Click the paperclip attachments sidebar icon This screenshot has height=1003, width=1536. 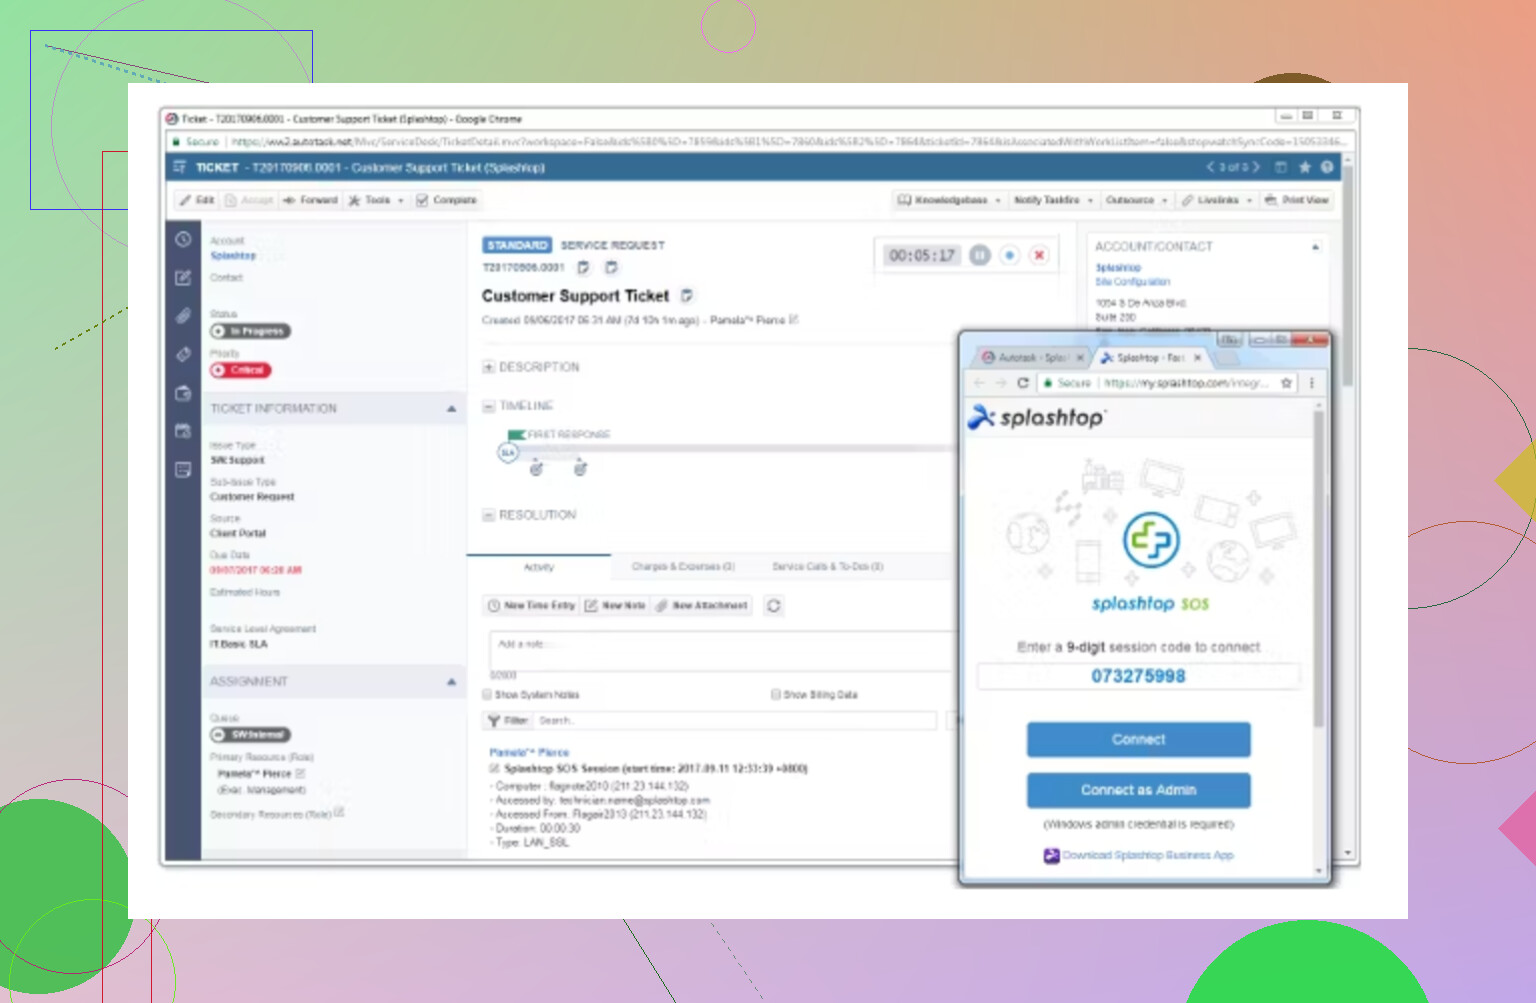pos(183,316)
